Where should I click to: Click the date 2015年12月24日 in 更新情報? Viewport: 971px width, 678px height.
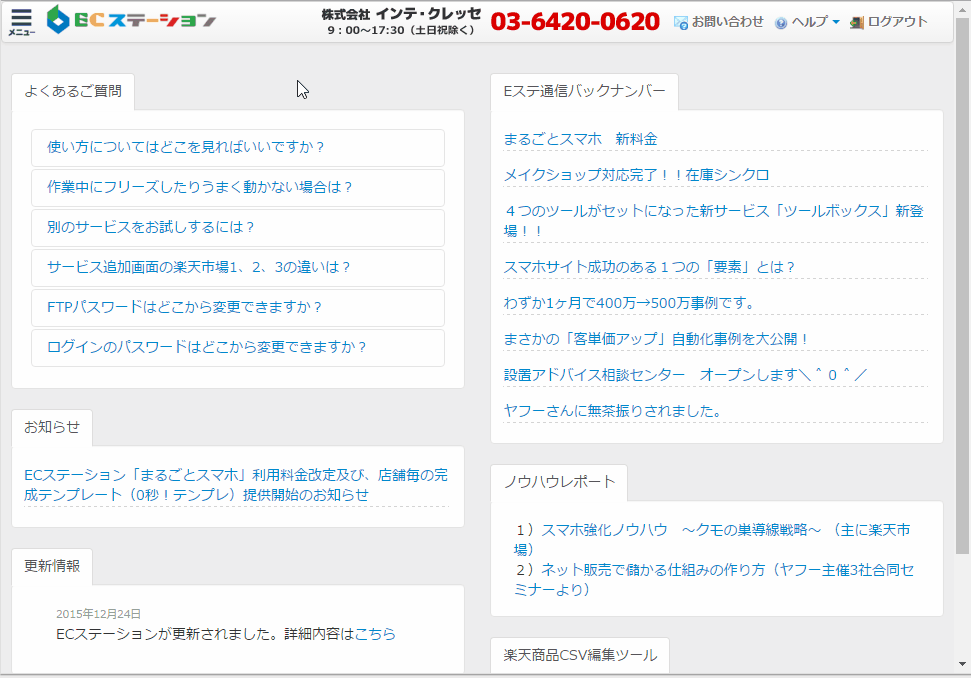coord(98,614)
